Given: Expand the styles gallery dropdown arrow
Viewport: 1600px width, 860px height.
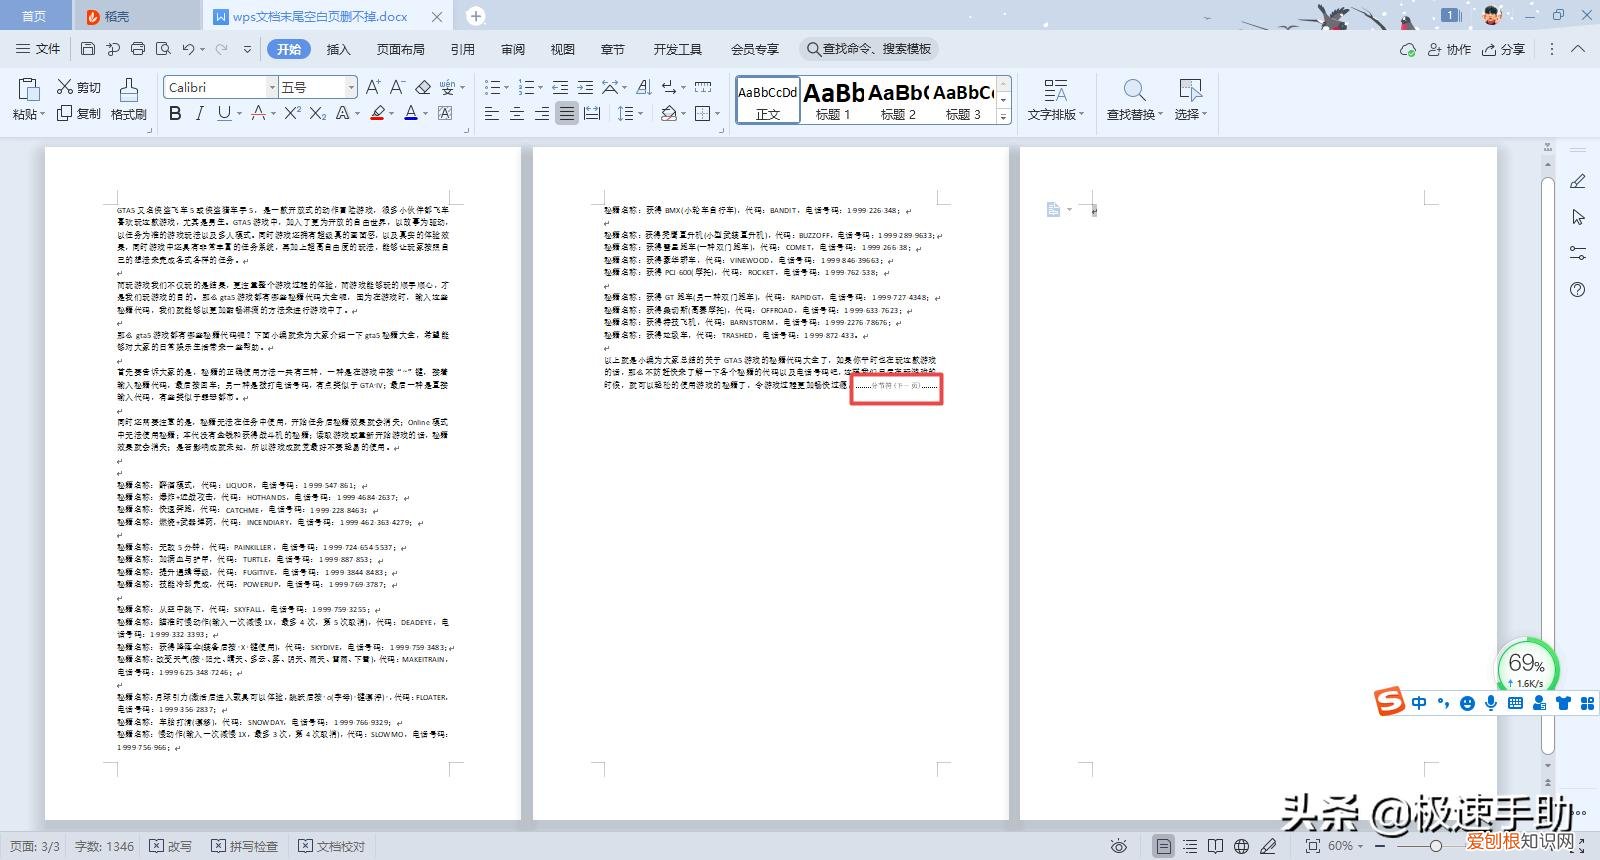Looking at the screenshot, I should [1004, 117].
